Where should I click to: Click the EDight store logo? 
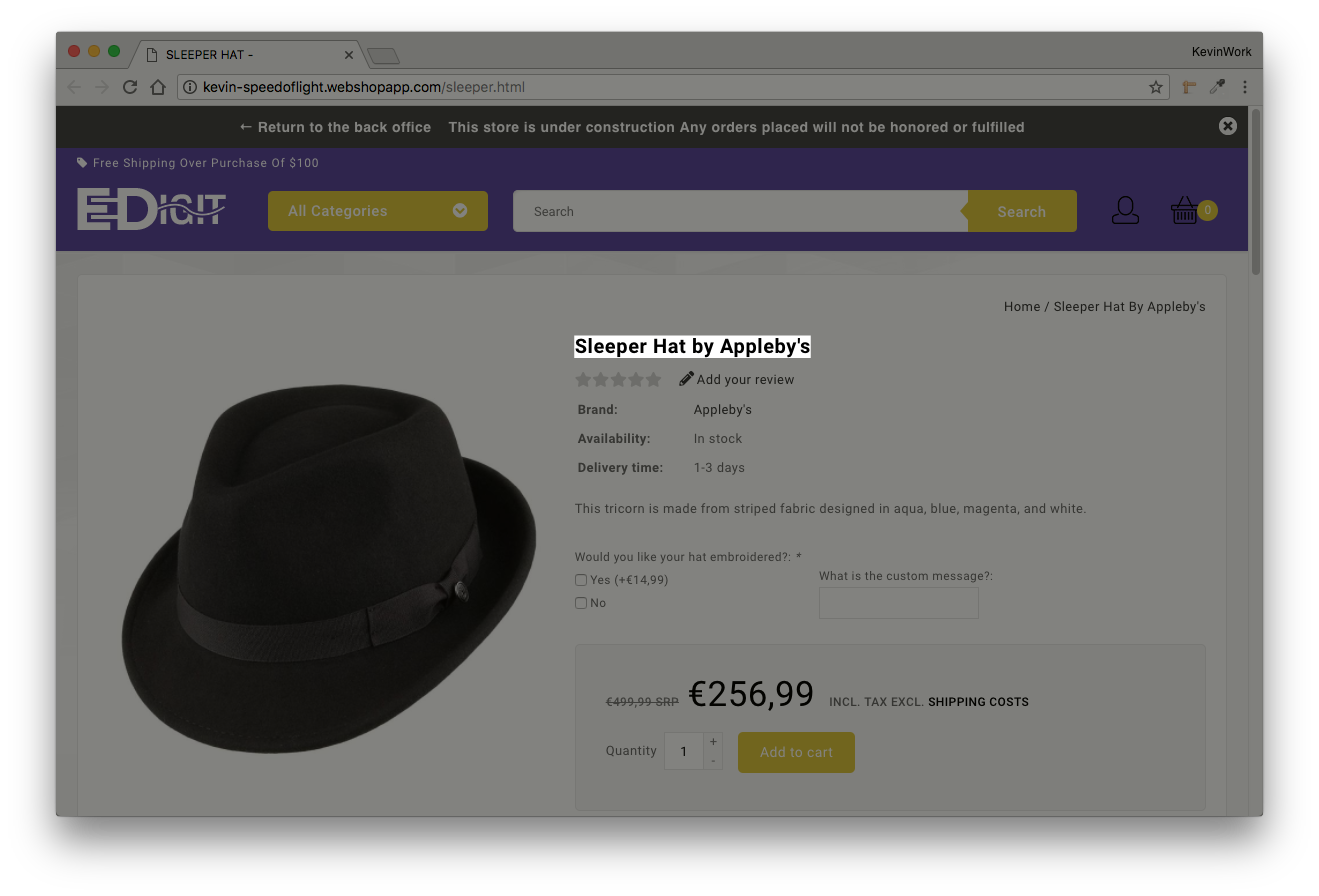[152, 210]
